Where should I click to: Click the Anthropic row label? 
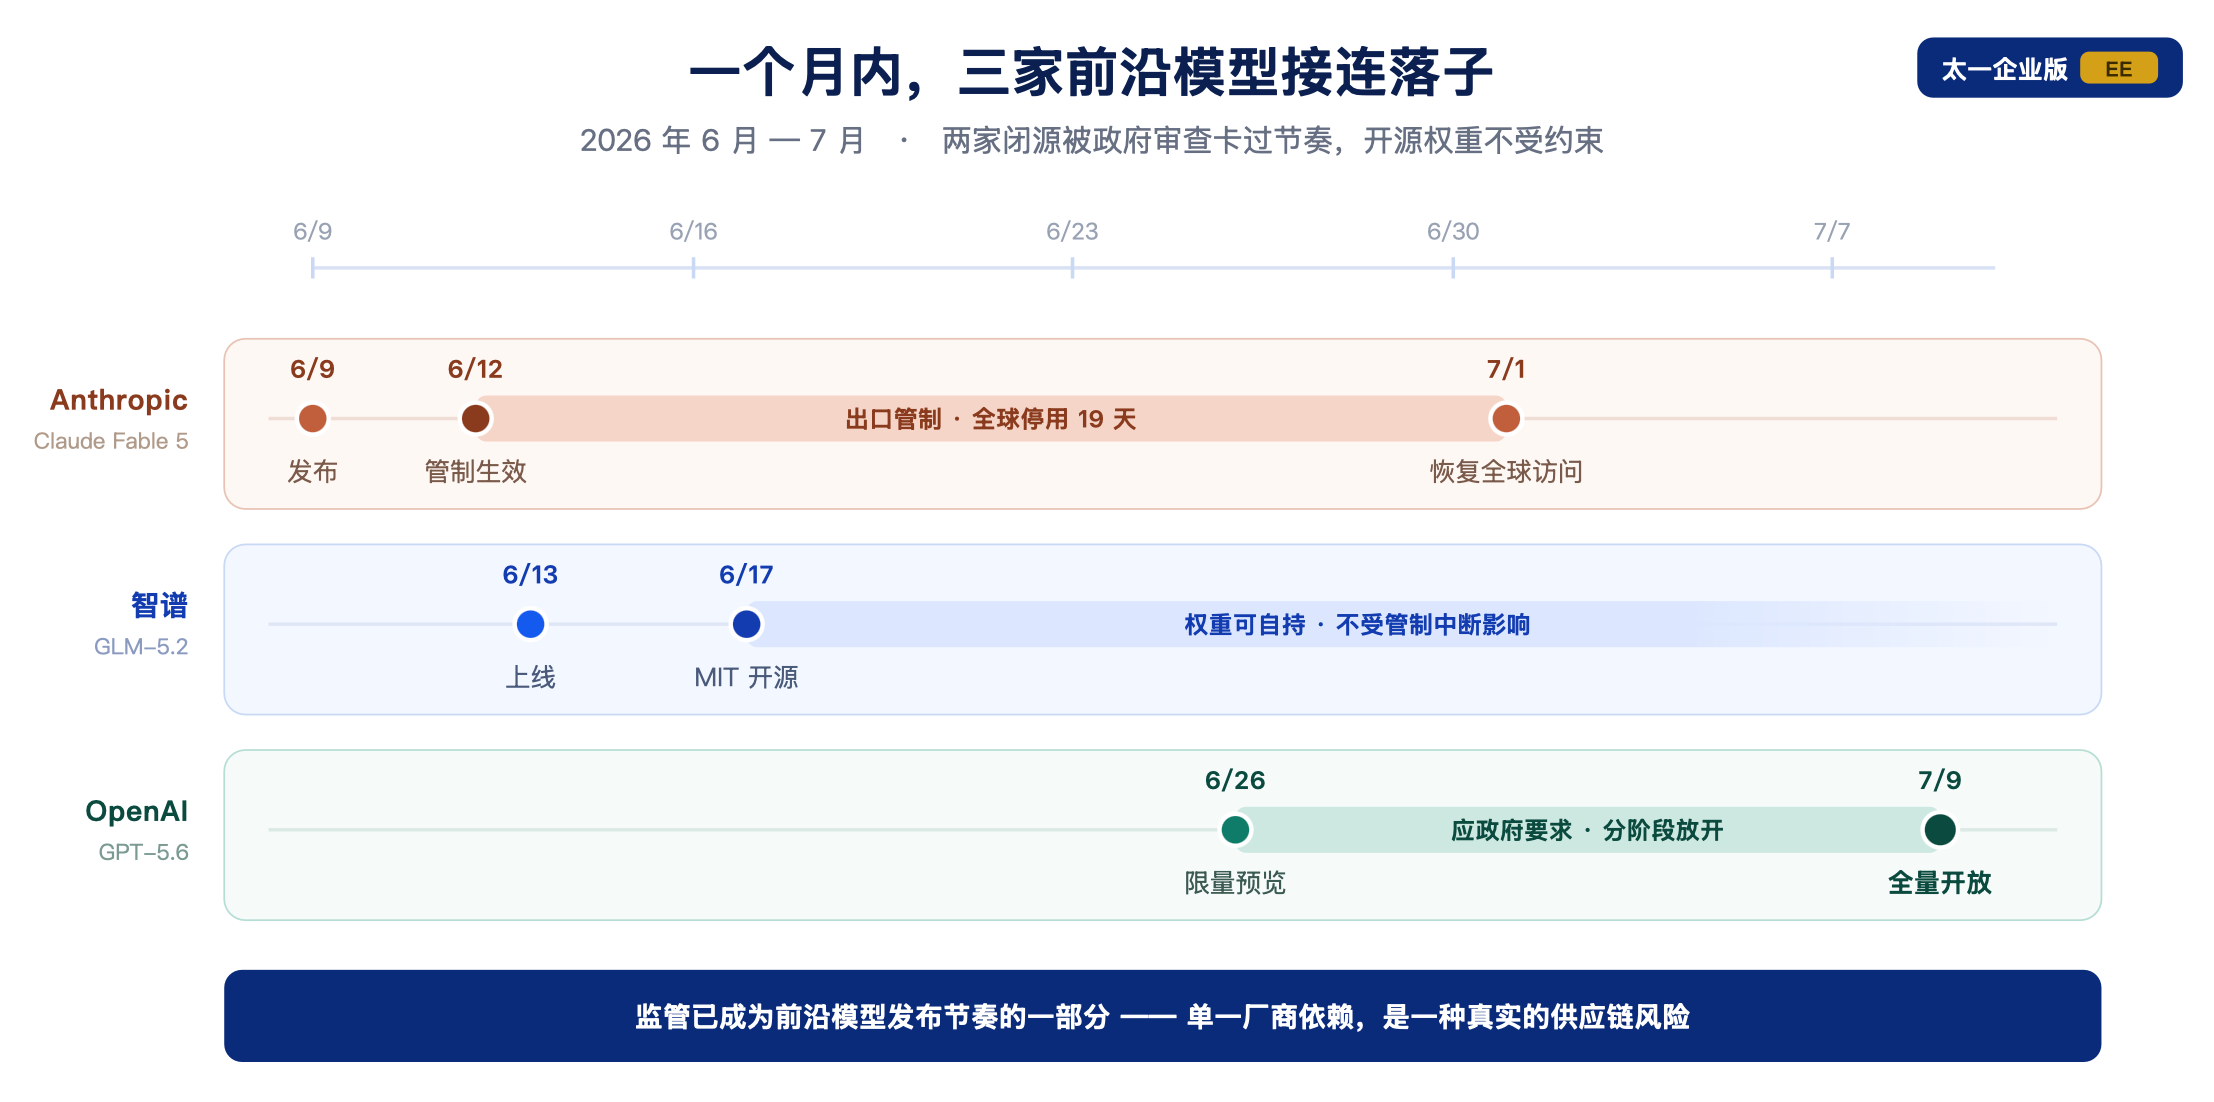119,400
